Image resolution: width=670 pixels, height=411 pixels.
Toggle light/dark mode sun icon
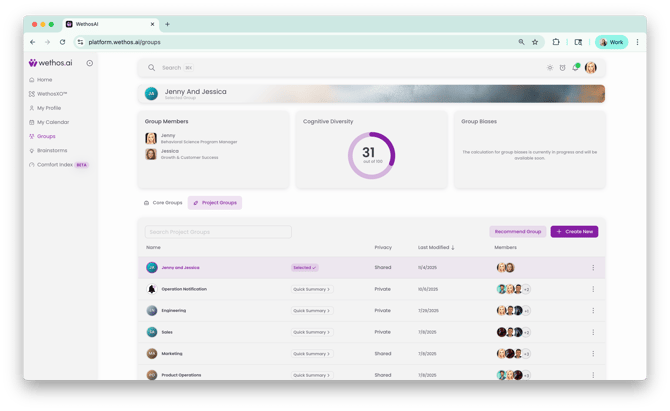(x=549, y=68)
